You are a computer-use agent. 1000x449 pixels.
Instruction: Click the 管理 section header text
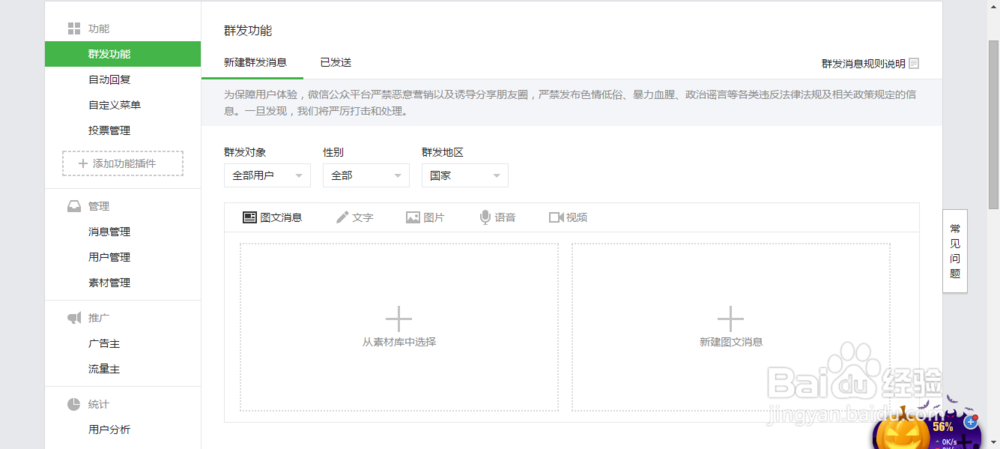pos(99,206)
